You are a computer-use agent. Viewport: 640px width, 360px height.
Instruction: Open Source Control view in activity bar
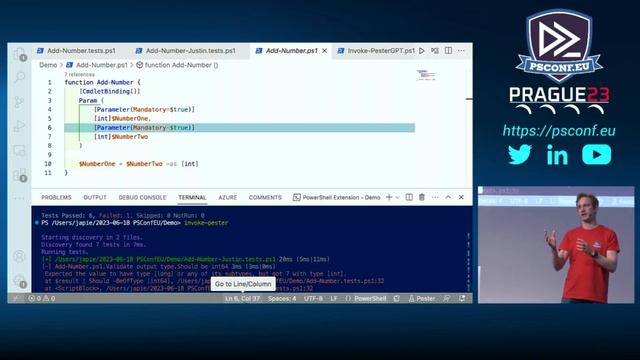pyautogui.click(x=19, y=102)
